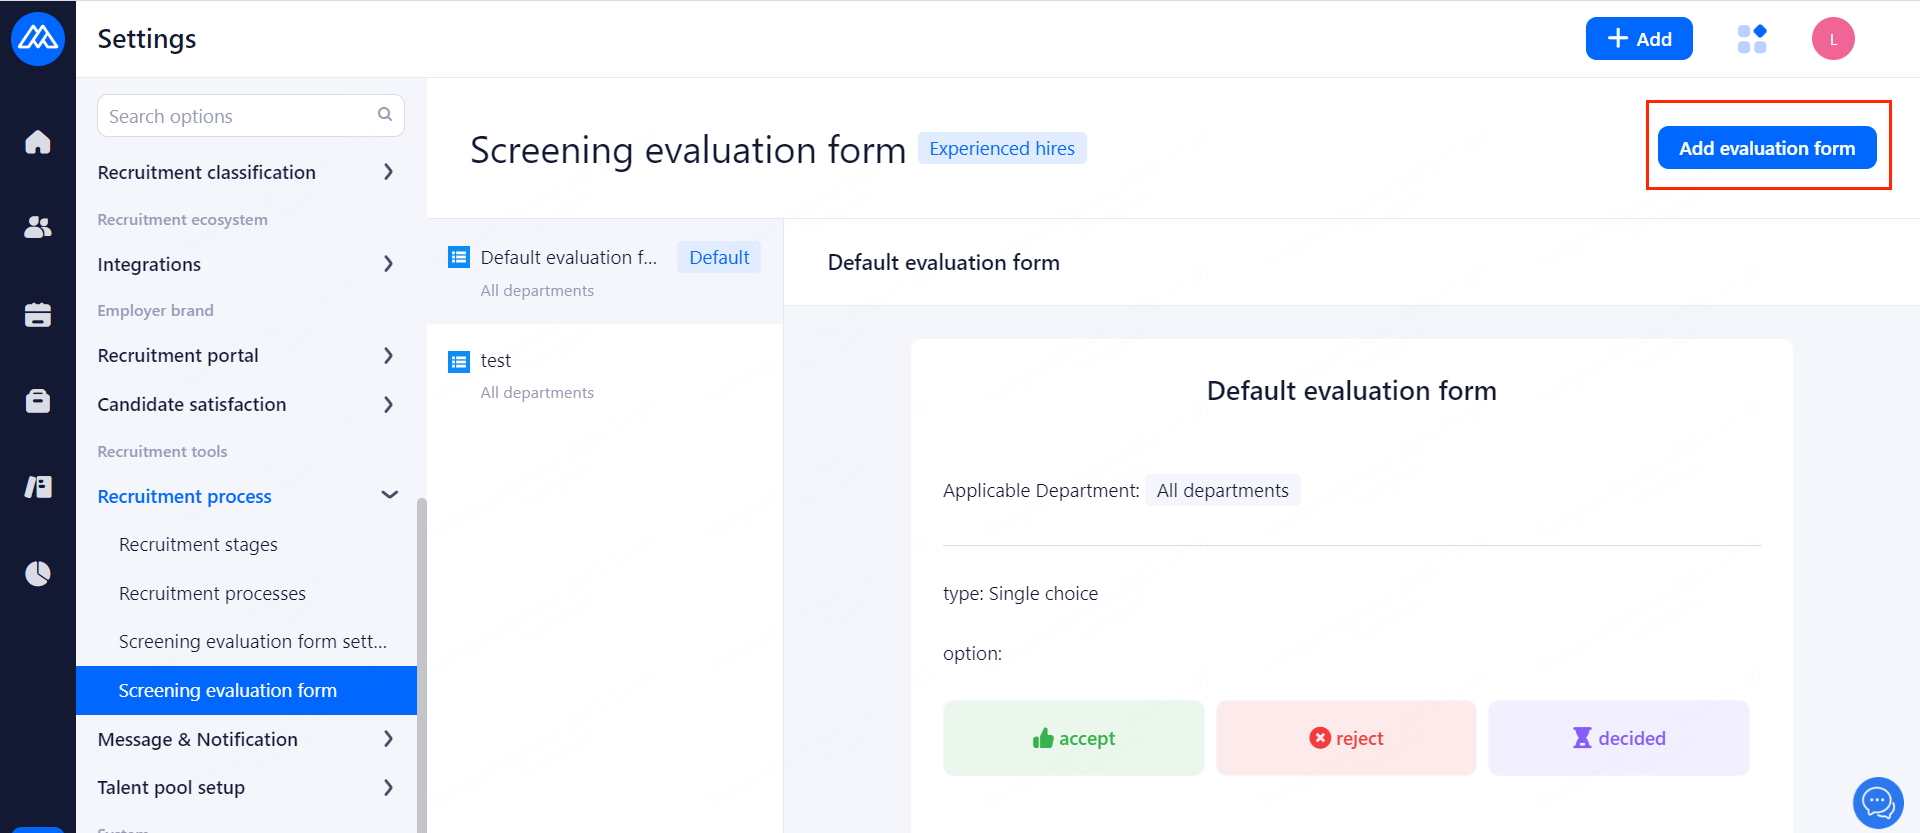
Task: Open Recruitment processes settings
Action: [x=212, y=593]
